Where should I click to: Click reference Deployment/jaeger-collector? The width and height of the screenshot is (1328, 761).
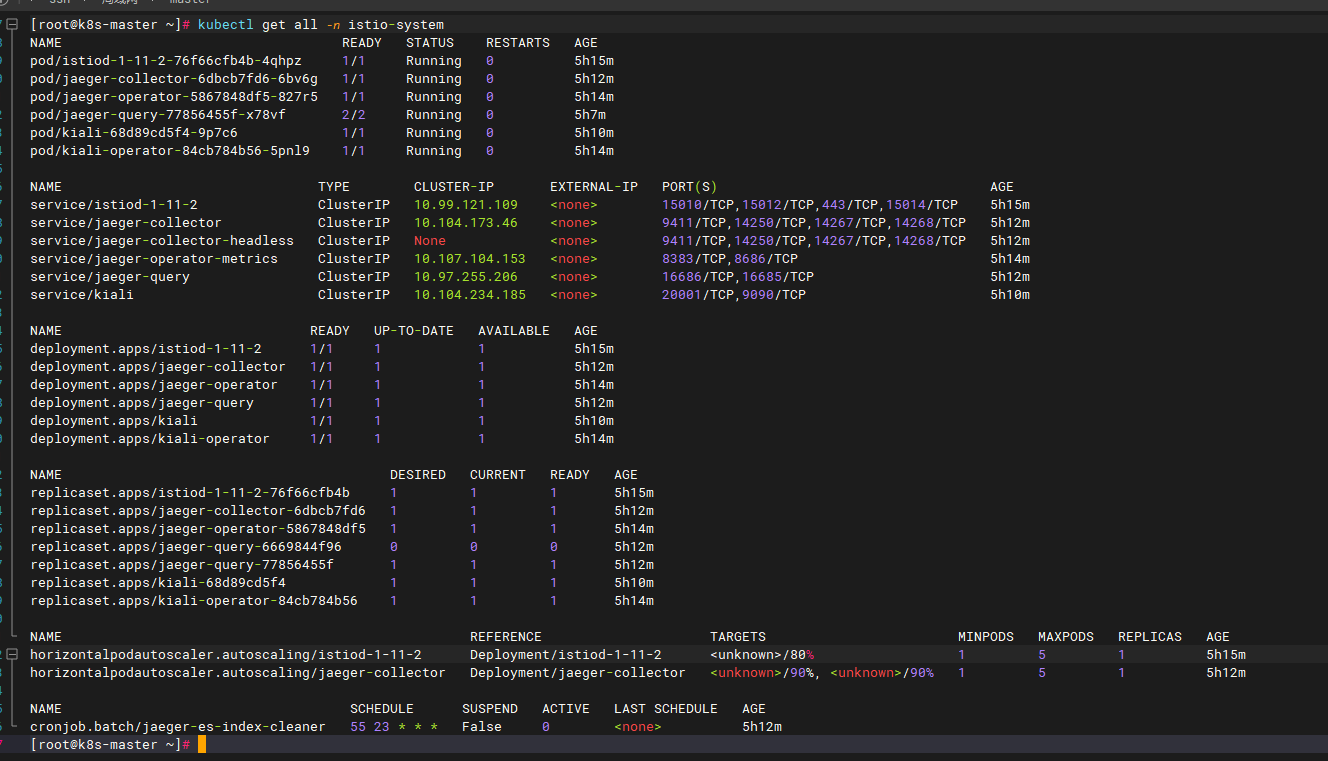[x=578, y=672]
